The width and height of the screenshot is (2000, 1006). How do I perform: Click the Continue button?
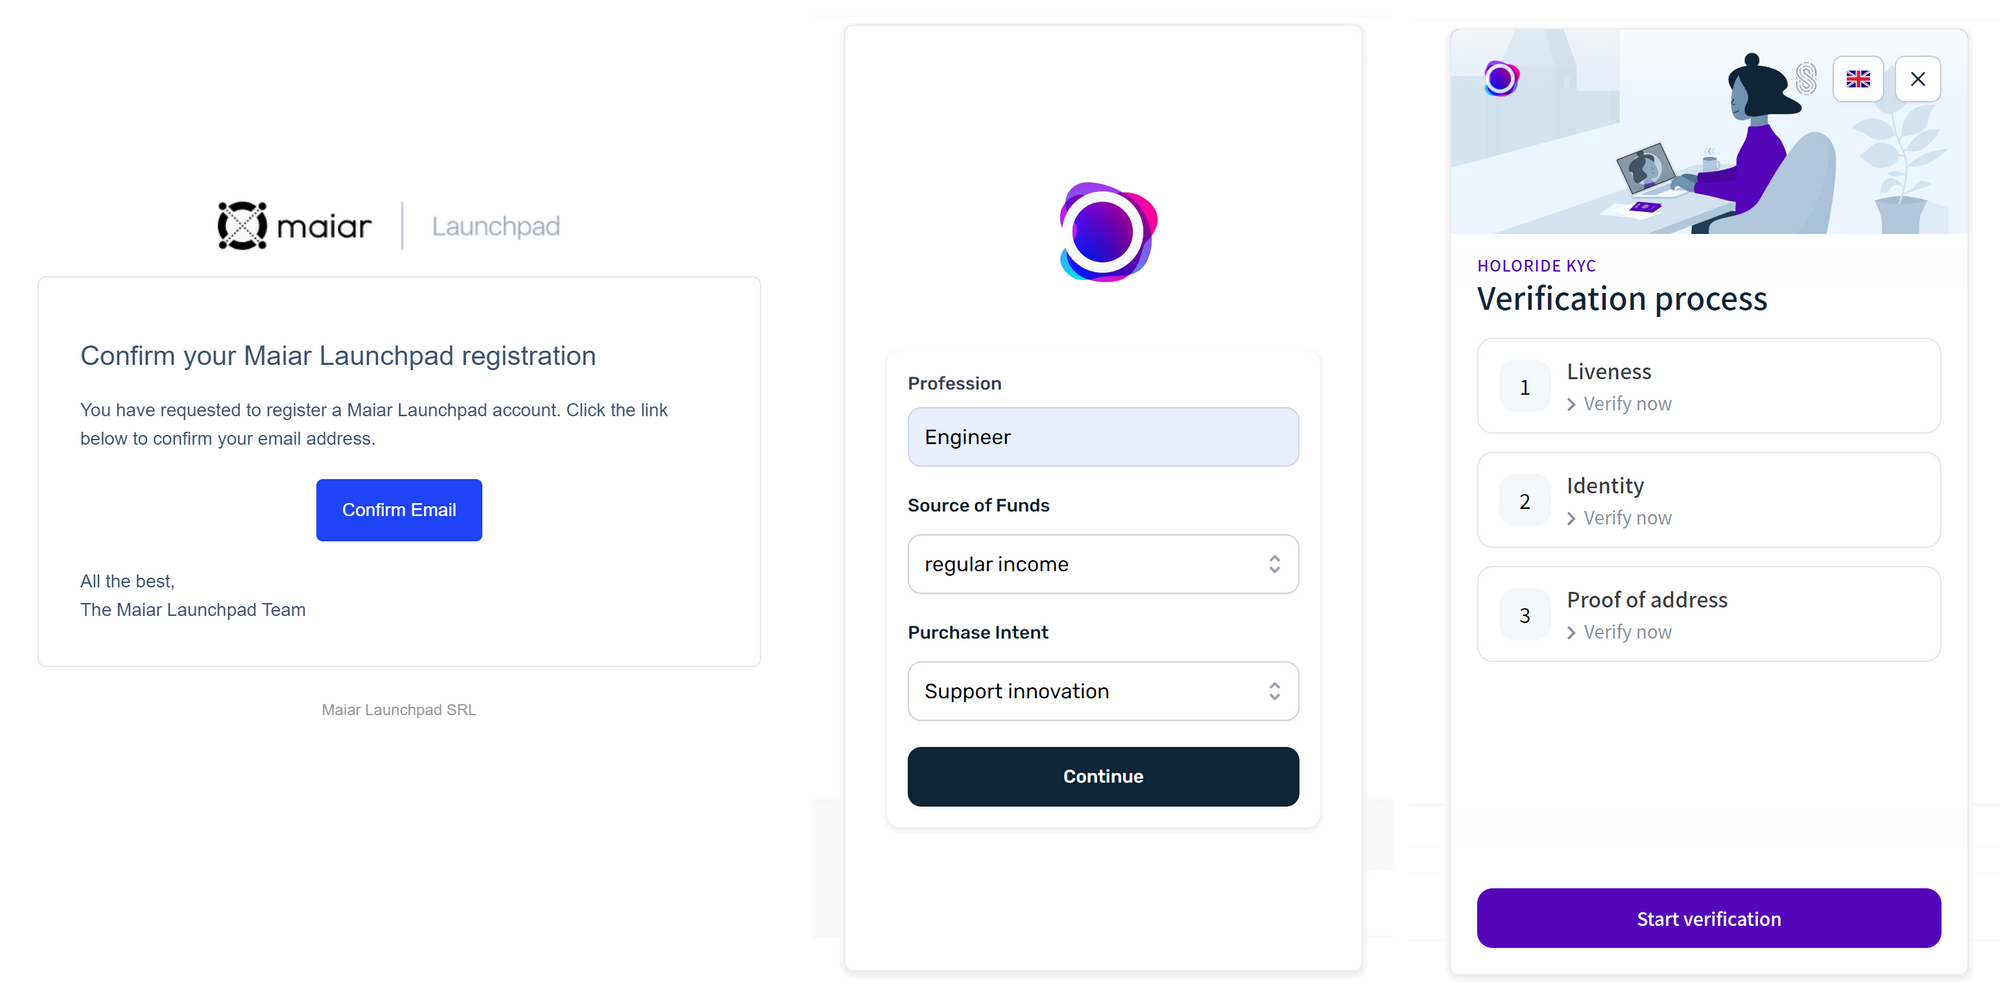(x=1103, y=777)
